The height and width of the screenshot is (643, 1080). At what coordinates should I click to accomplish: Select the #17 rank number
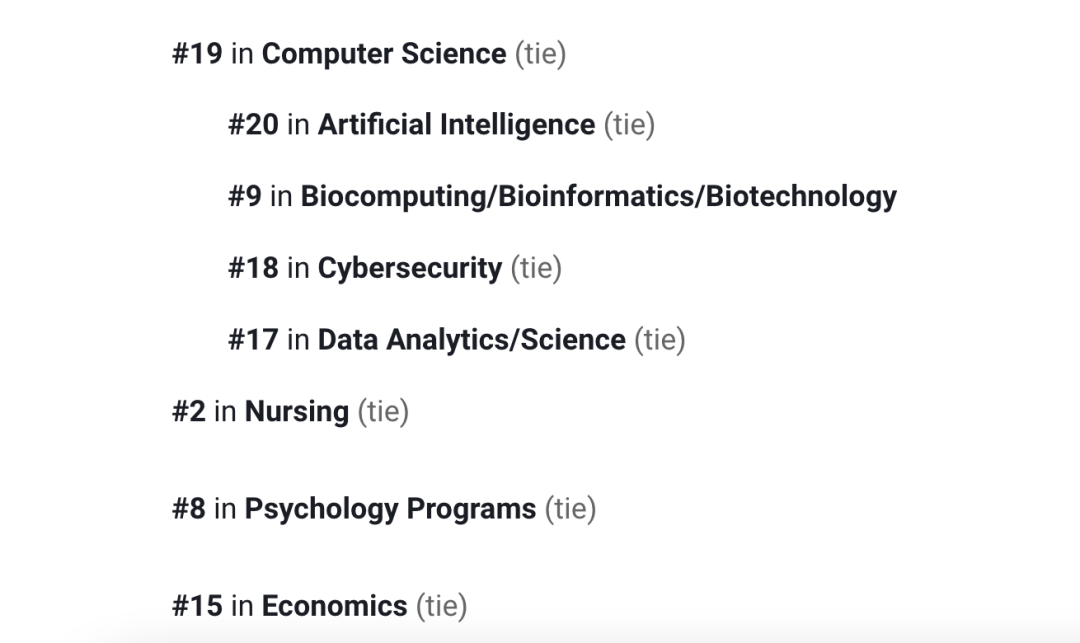(253, 340)
